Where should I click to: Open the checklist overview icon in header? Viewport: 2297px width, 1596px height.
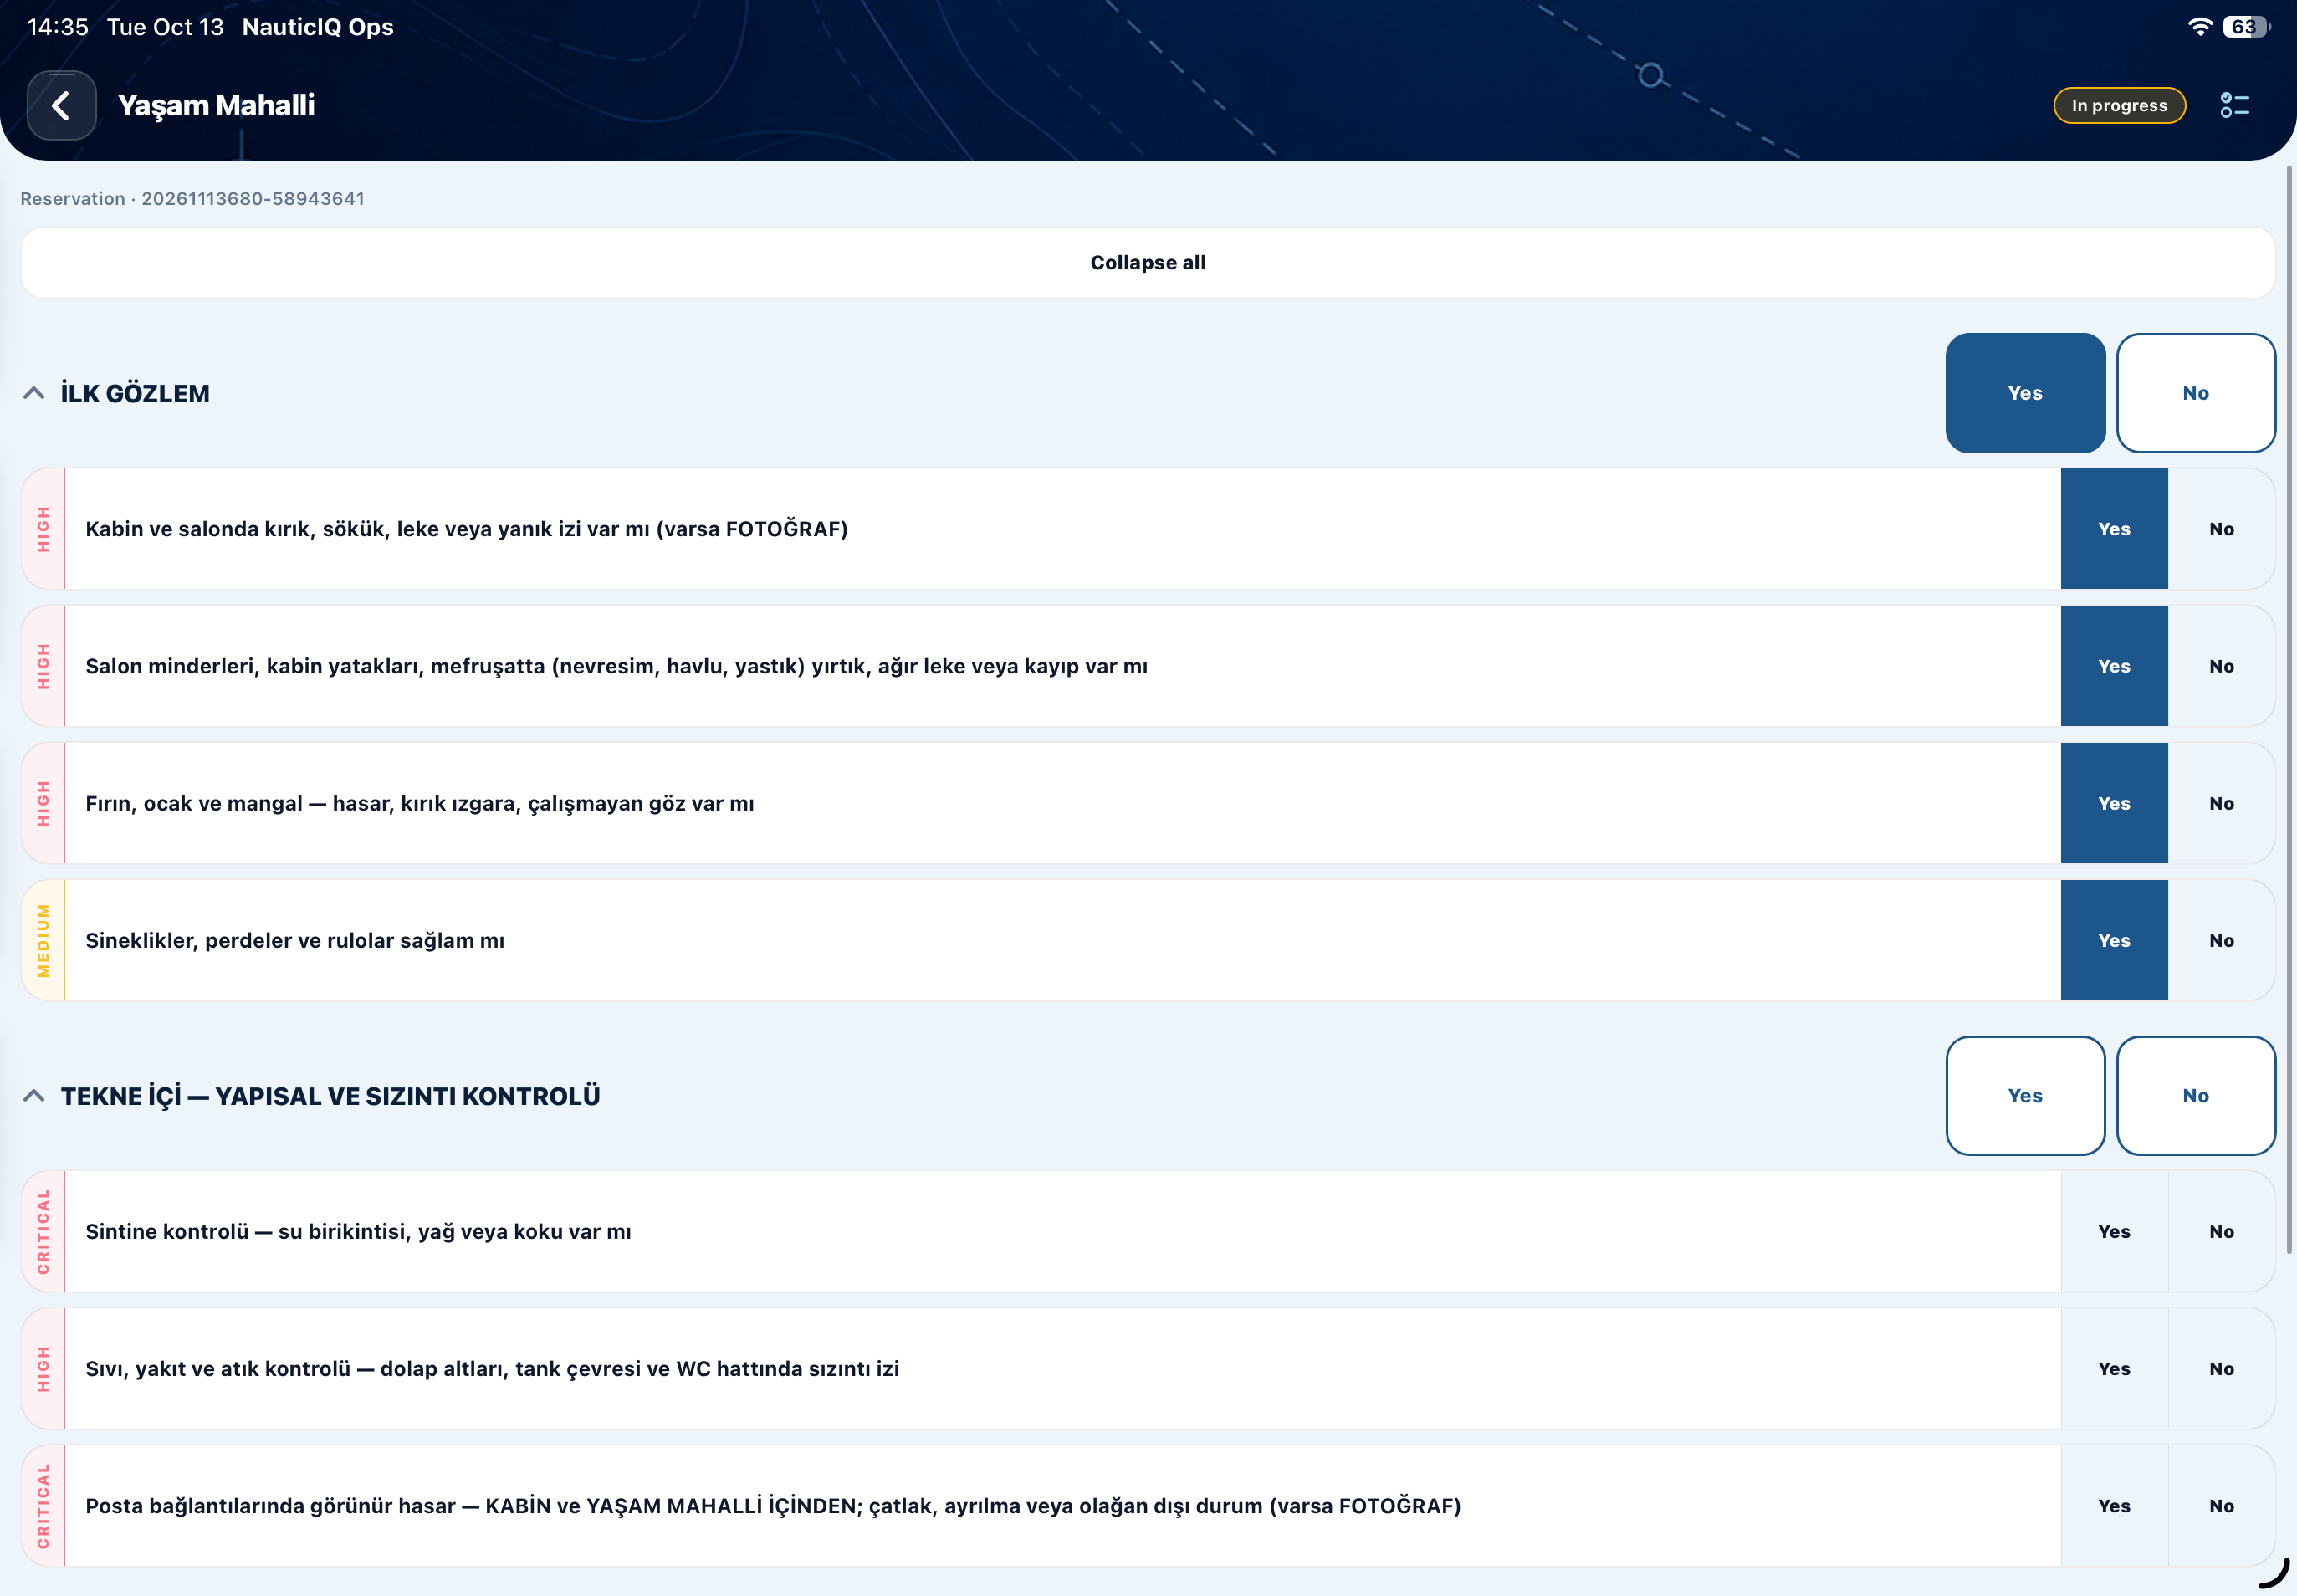(2234, 105)
